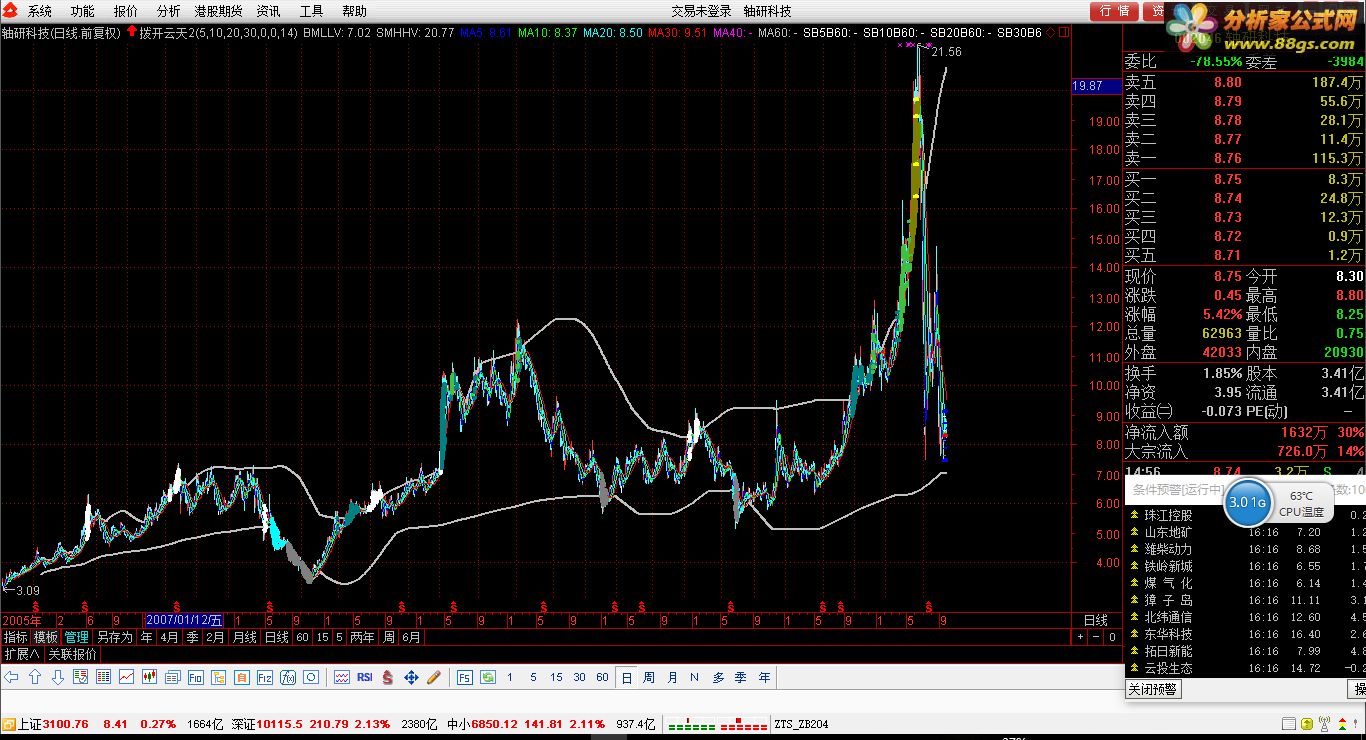Click the F5 toolbar icon
The image size is (1366, 740).
(465, 677)
